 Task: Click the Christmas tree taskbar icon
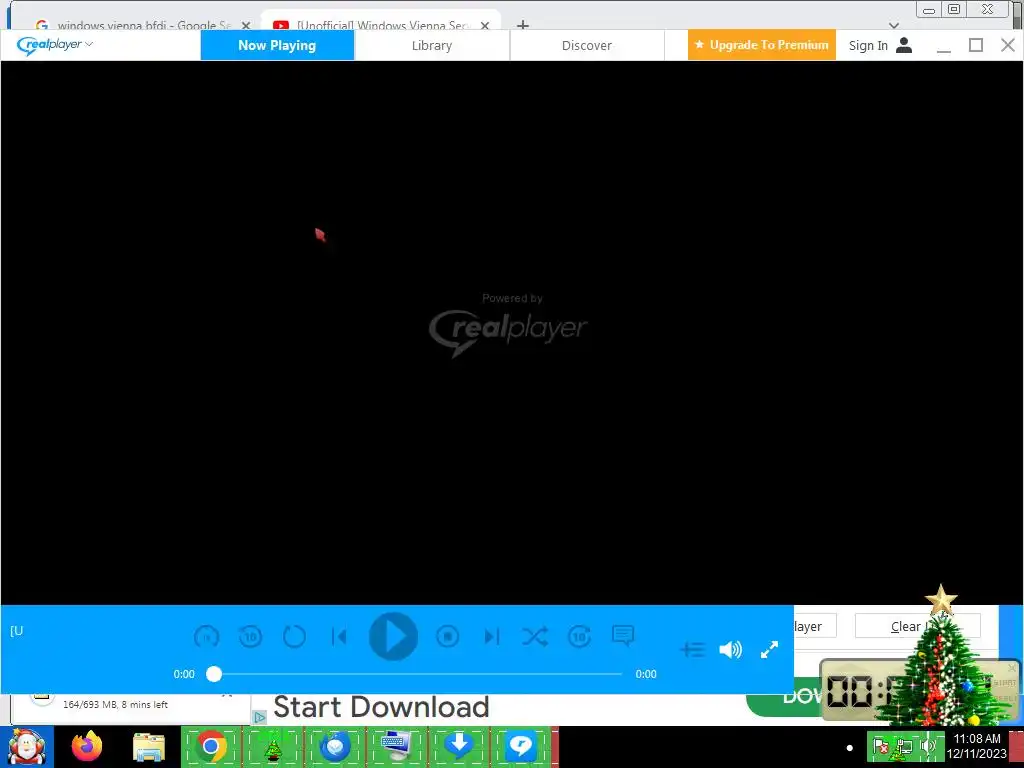[x=273, y=746]
